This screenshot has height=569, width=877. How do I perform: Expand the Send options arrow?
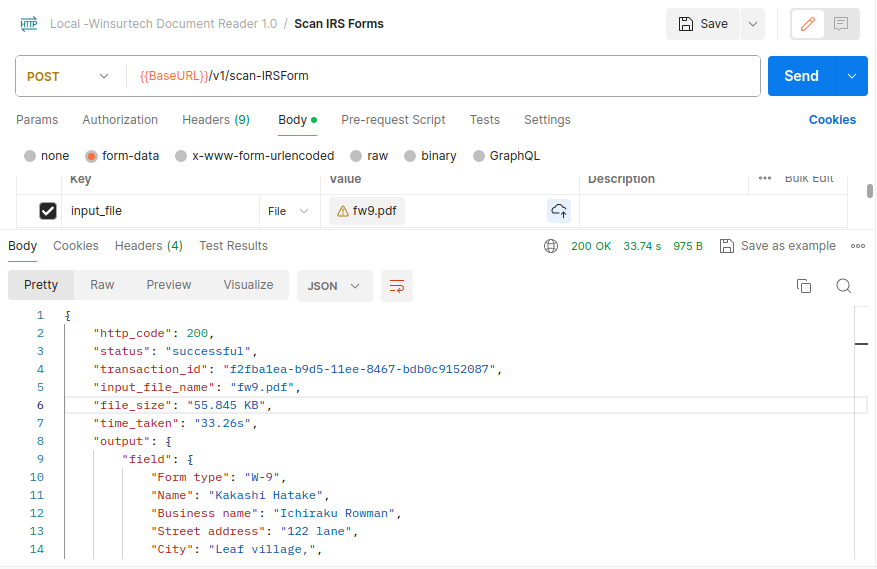852,76
